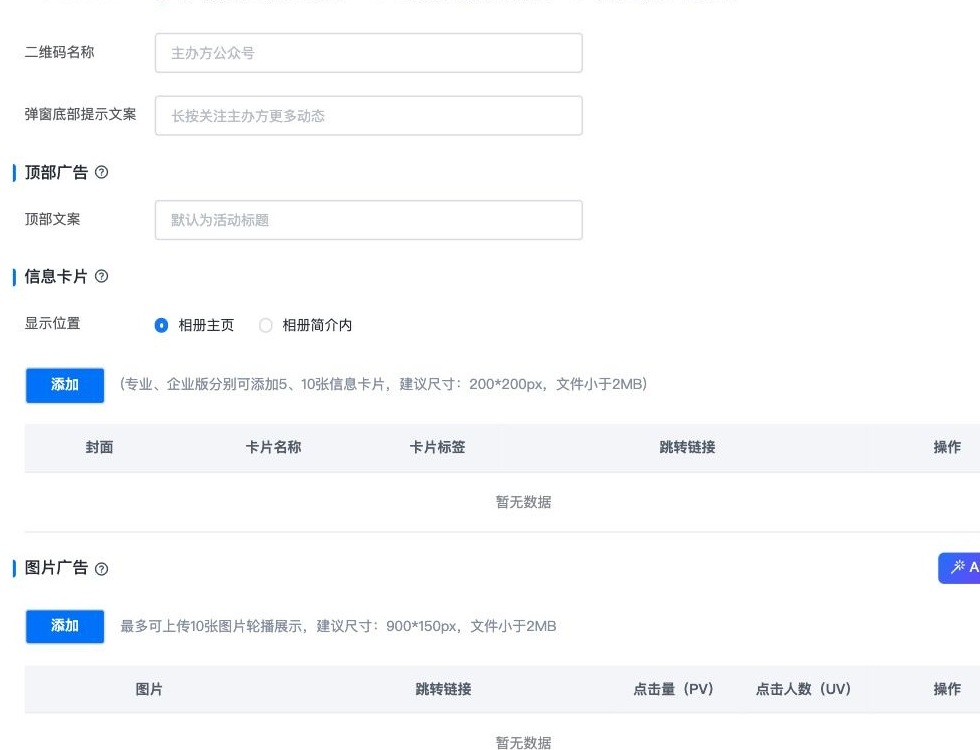Screen dimensions: 980x750
Task: Click the info card size hint text
Action: (x=383, y=384)
